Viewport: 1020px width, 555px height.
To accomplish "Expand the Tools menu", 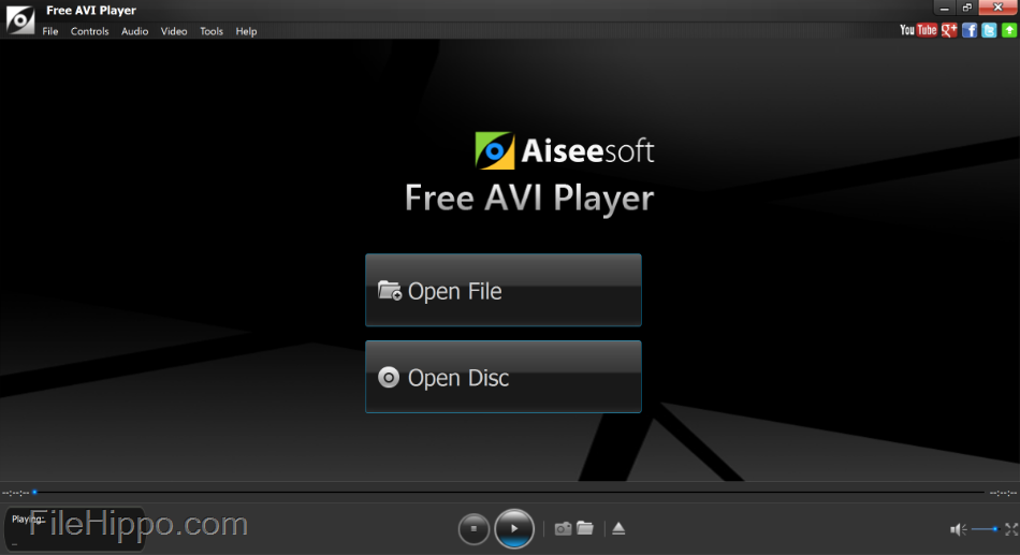I will pyautogui.click(x=211, y=31).
